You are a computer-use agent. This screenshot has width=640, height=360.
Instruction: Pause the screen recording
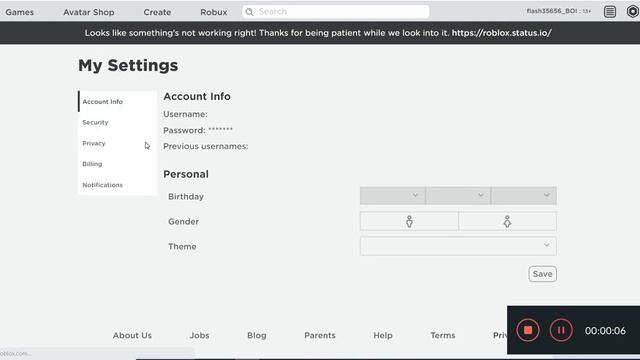pyautogui.click(x=561, y=330)
